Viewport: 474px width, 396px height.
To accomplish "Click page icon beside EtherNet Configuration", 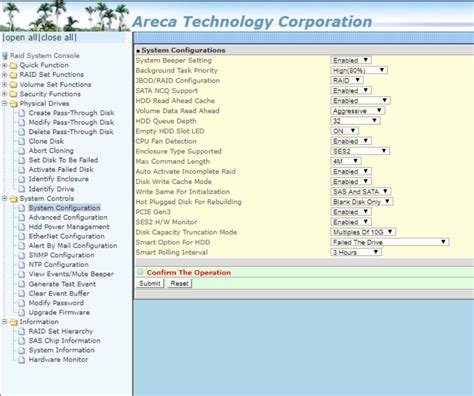I will pos(22,236).
